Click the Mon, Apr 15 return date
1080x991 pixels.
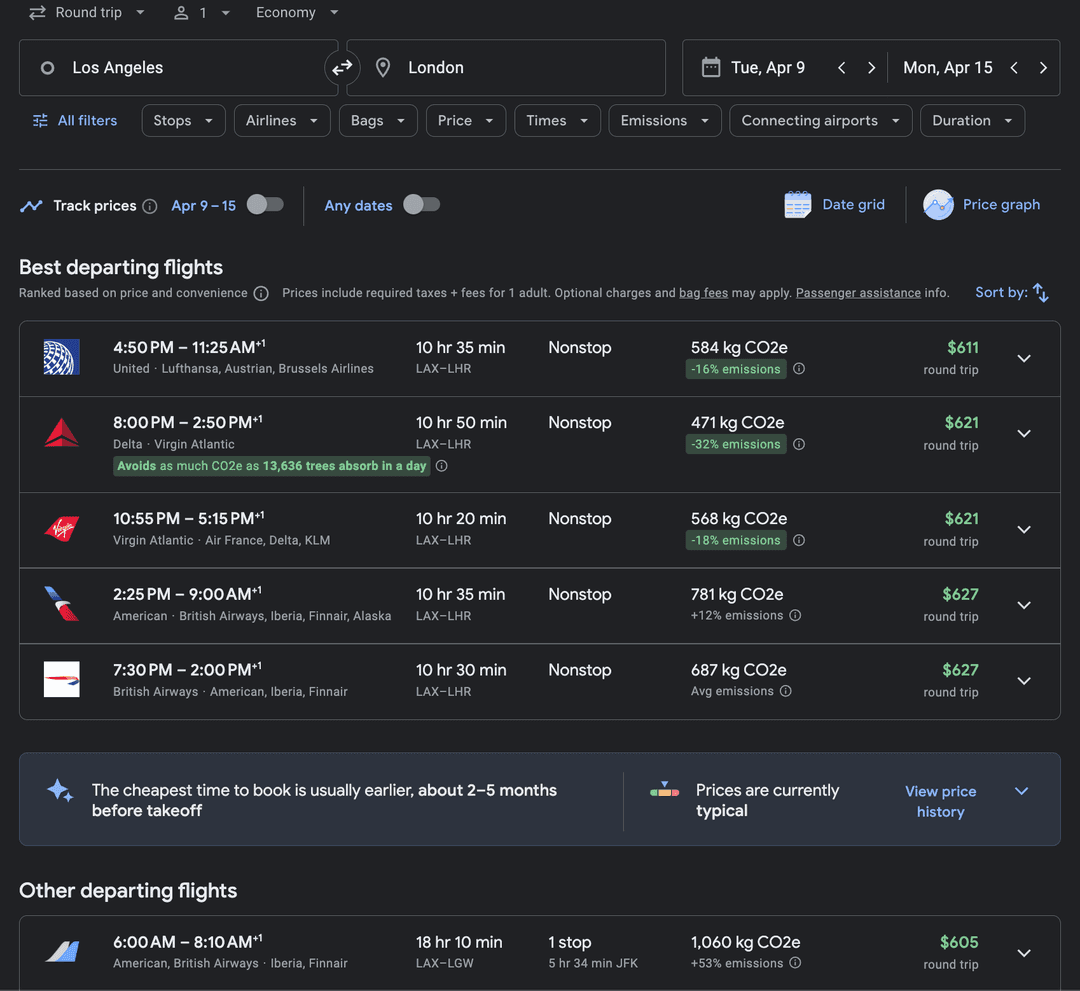click(x=947, y=67)
